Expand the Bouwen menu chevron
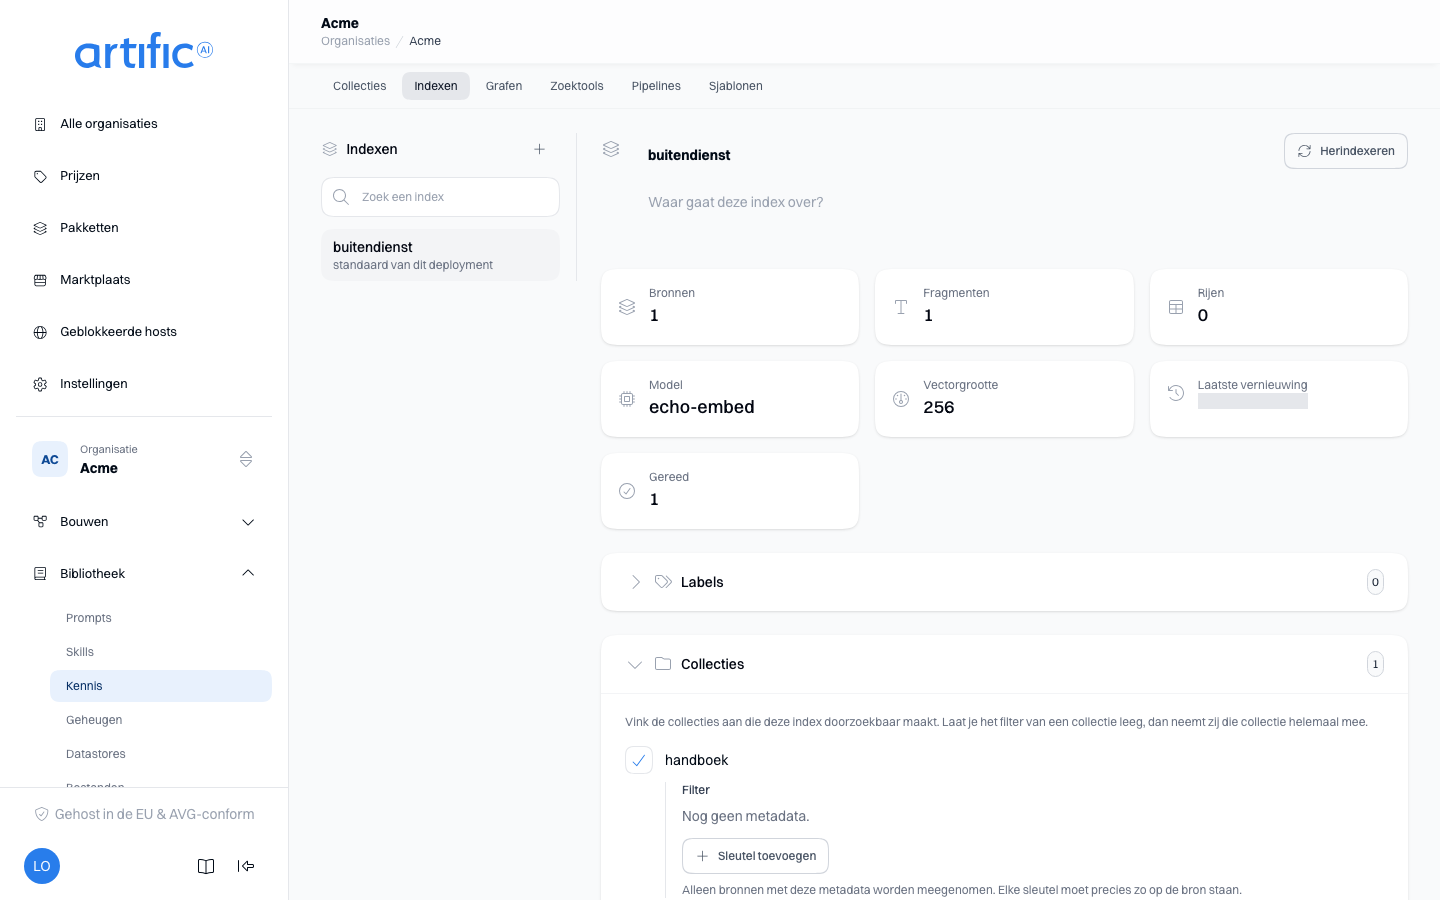 (x=248, y=522)
